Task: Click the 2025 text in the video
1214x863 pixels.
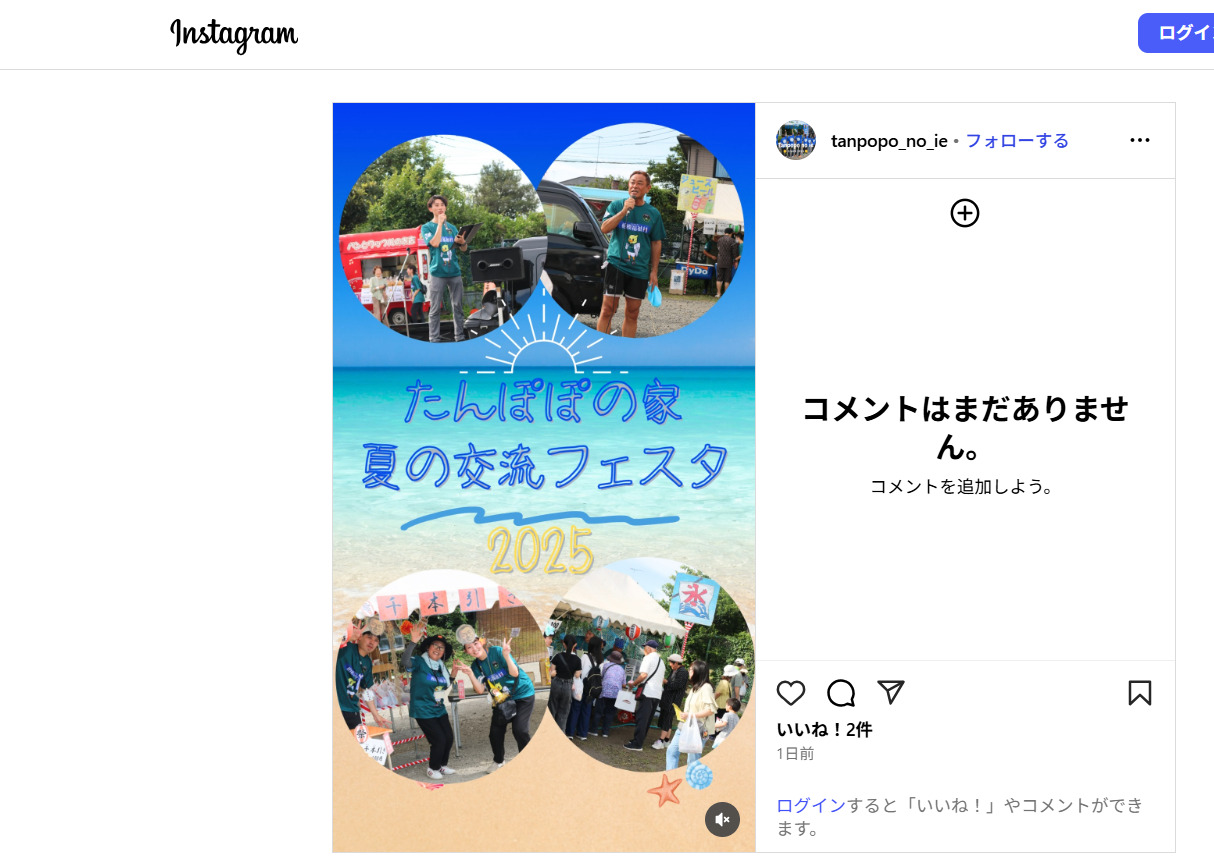Action: click(541, 551)
